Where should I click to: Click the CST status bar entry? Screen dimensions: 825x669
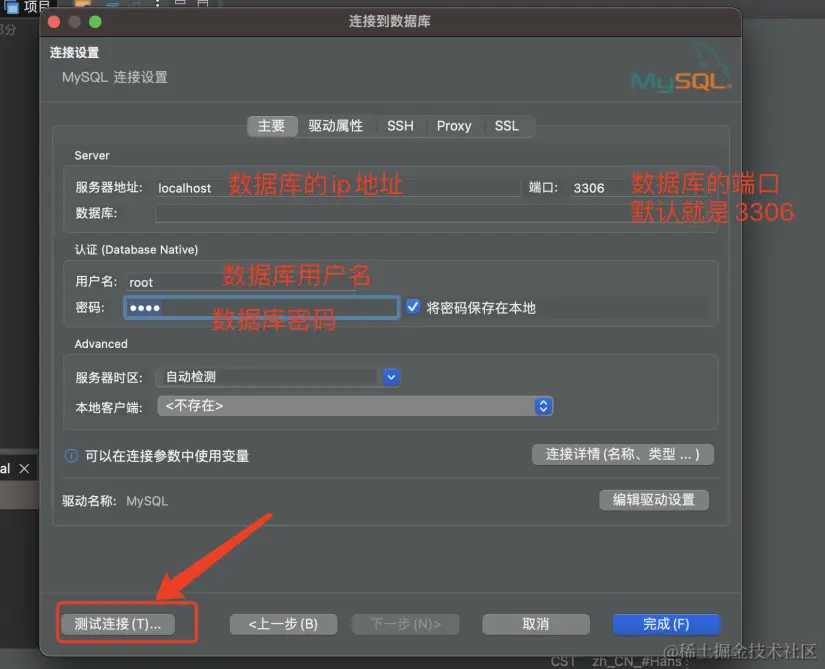pyautogui.click(x=563, y=661)
